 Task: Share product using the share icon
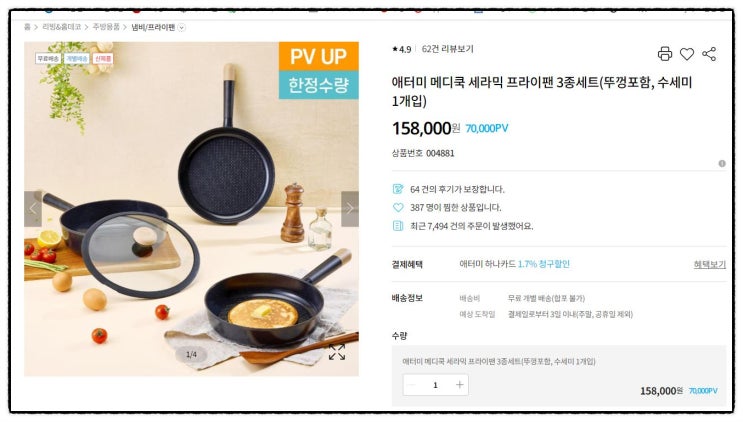coord(709,54)
